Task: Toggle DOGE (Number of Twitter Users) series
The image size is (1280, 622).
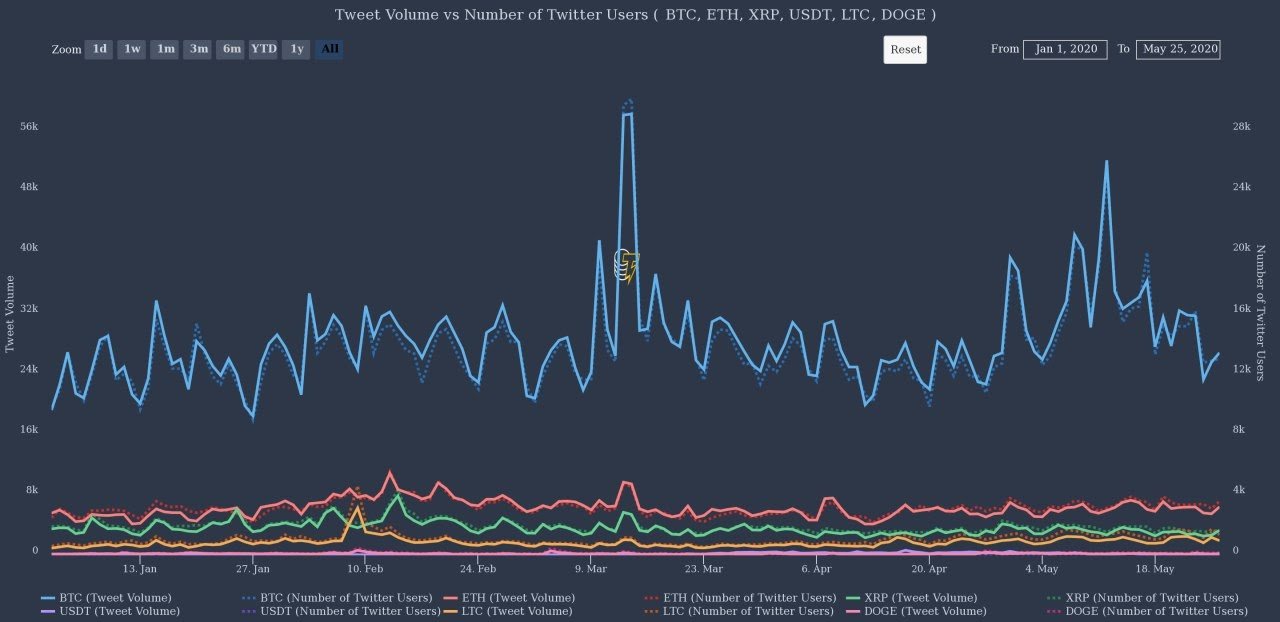Action: pos(1147,611)
